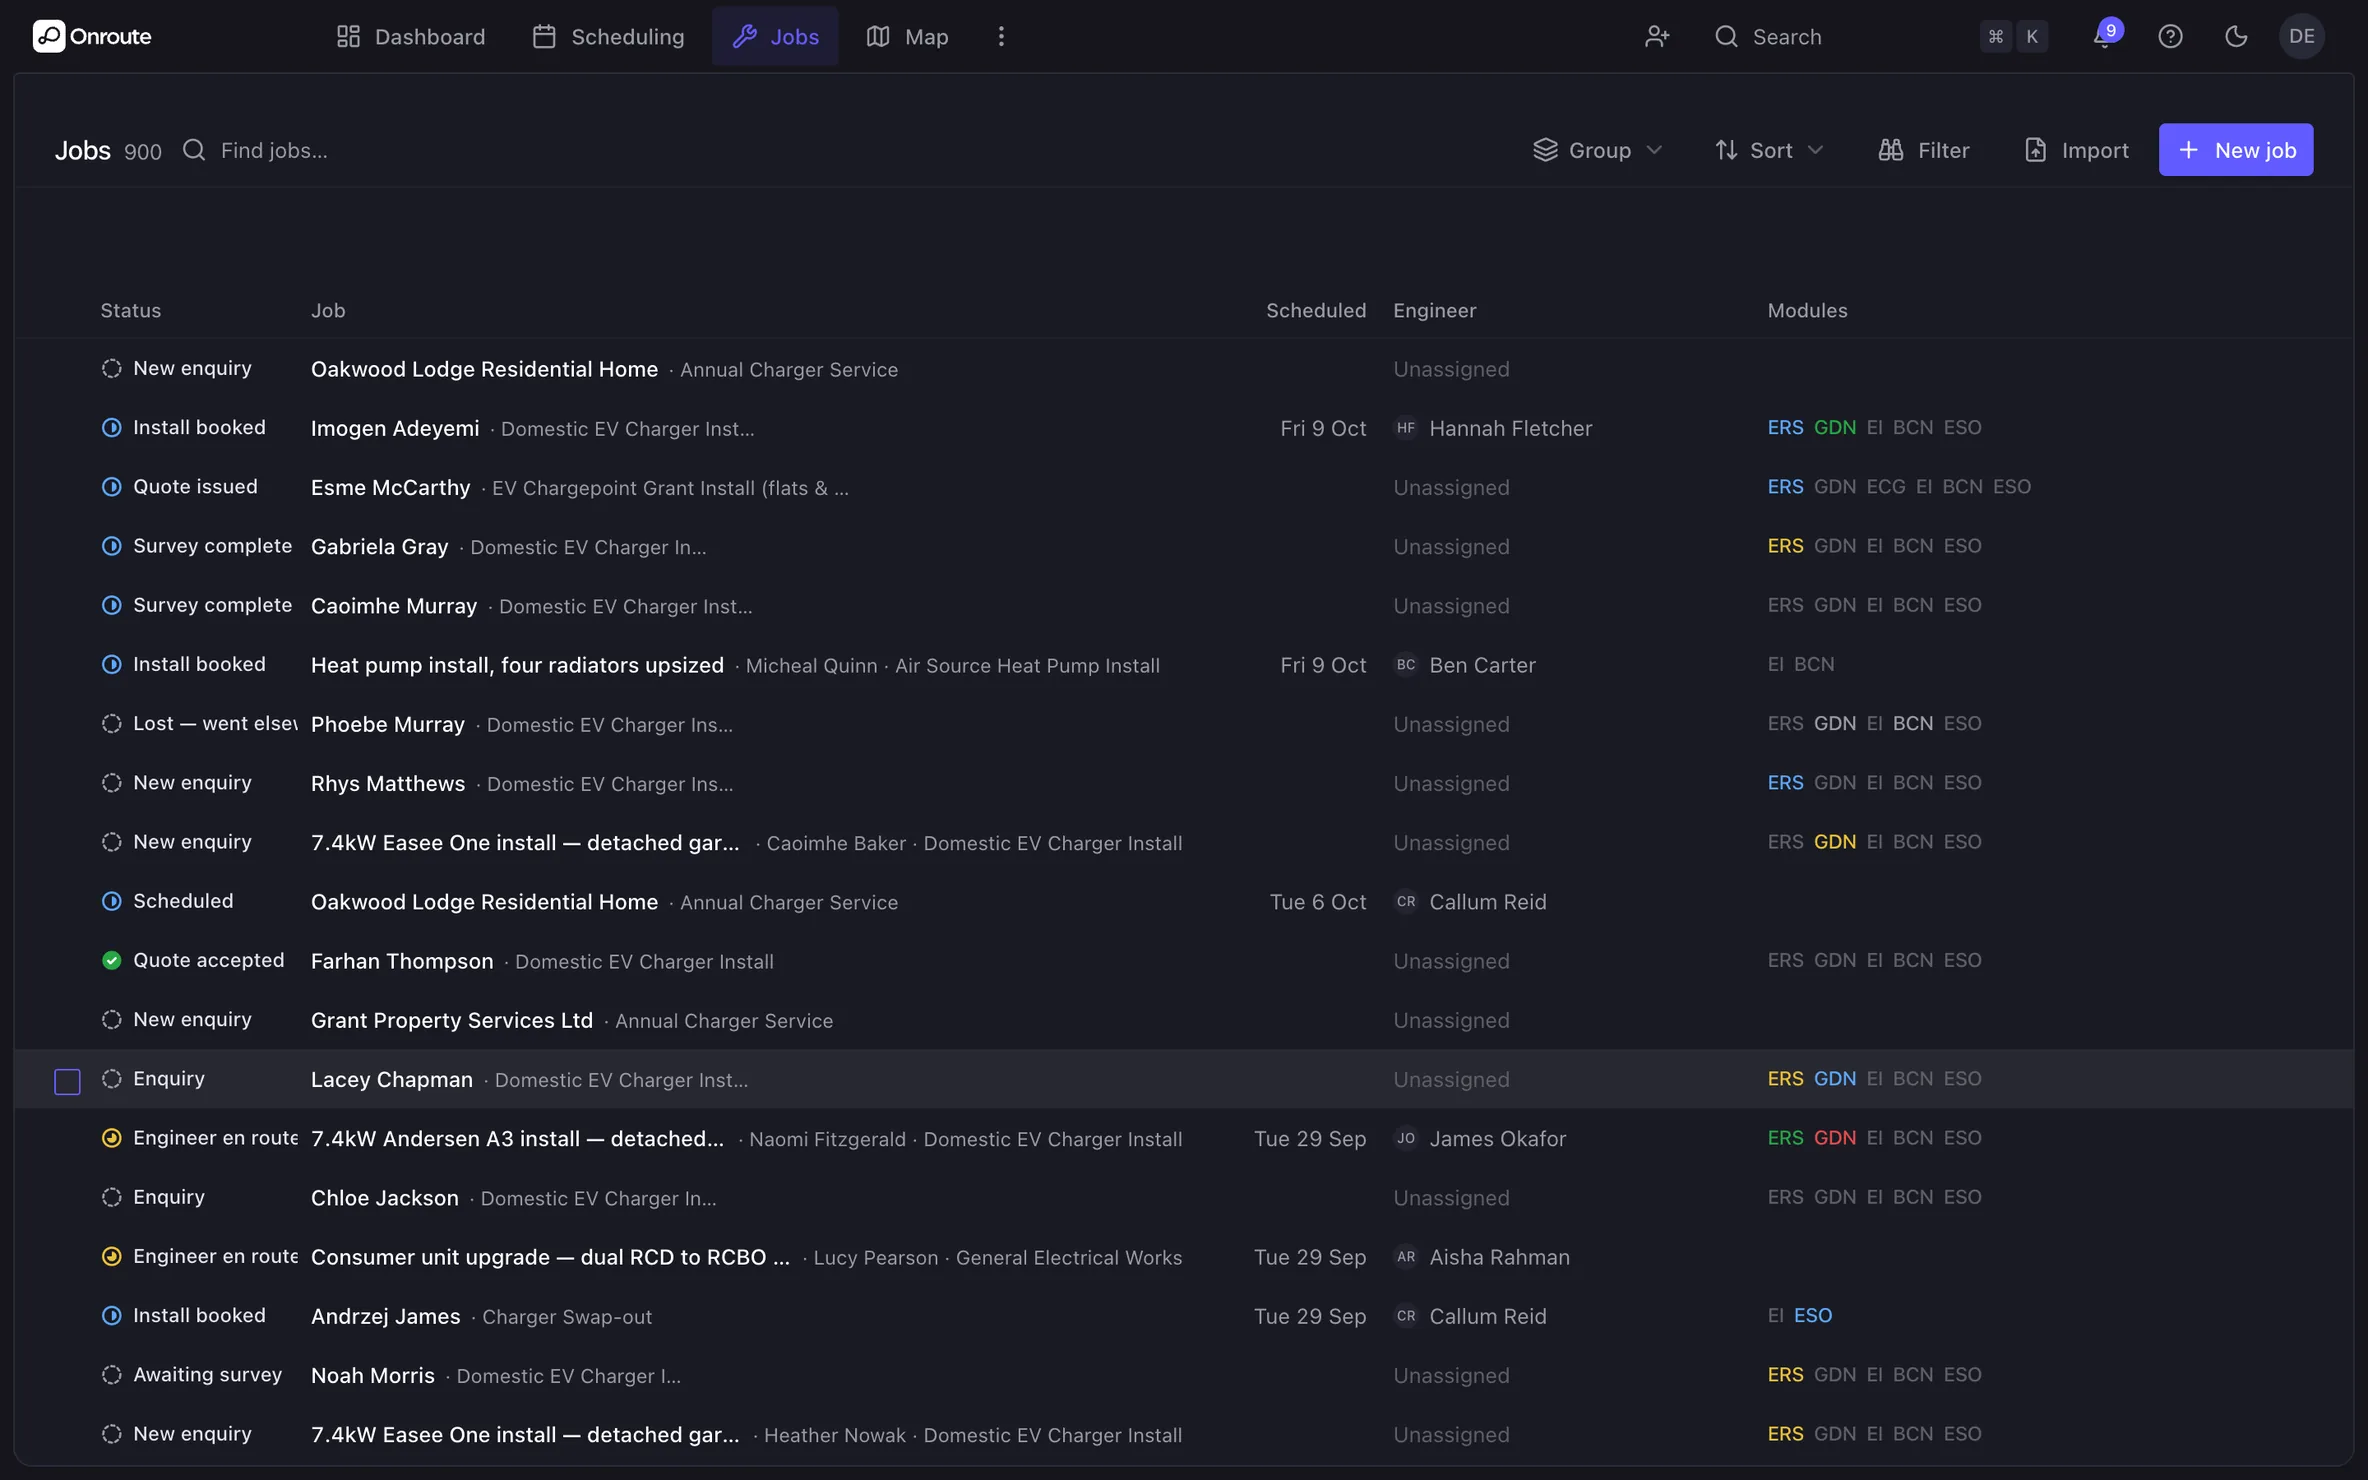Viewport: 2368px width, 1480px height.
Task: Switch to the Map tab
Action: coord(907,37)
